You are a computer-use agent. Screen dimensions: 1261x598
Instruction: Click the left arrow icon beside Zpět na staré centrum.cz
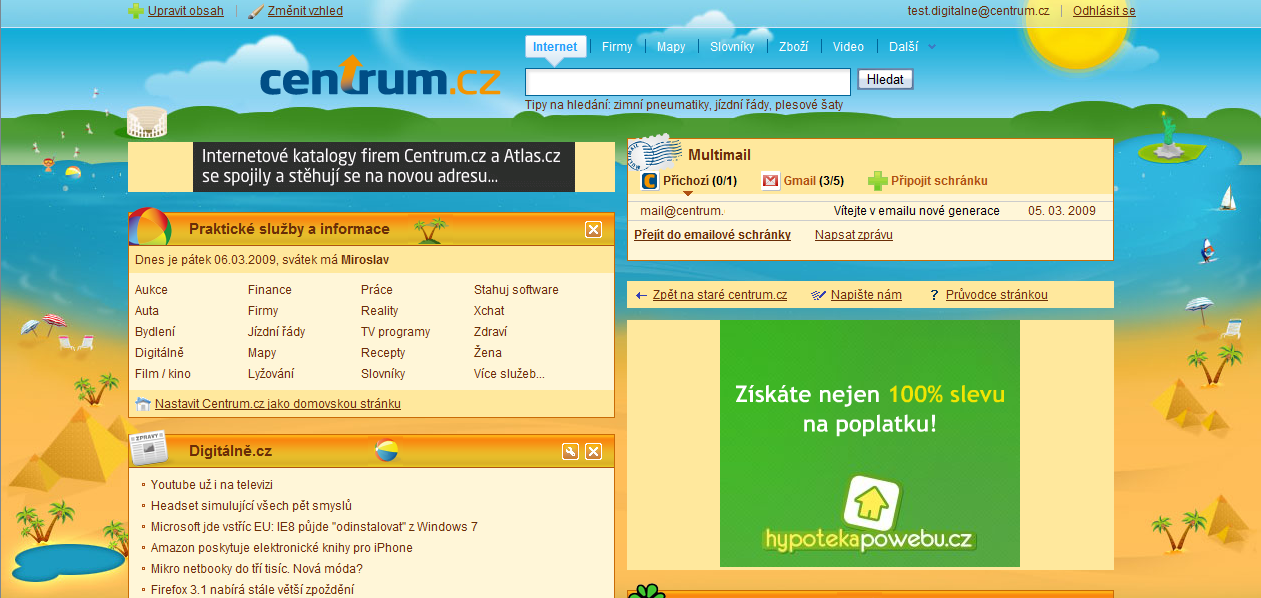641,295
